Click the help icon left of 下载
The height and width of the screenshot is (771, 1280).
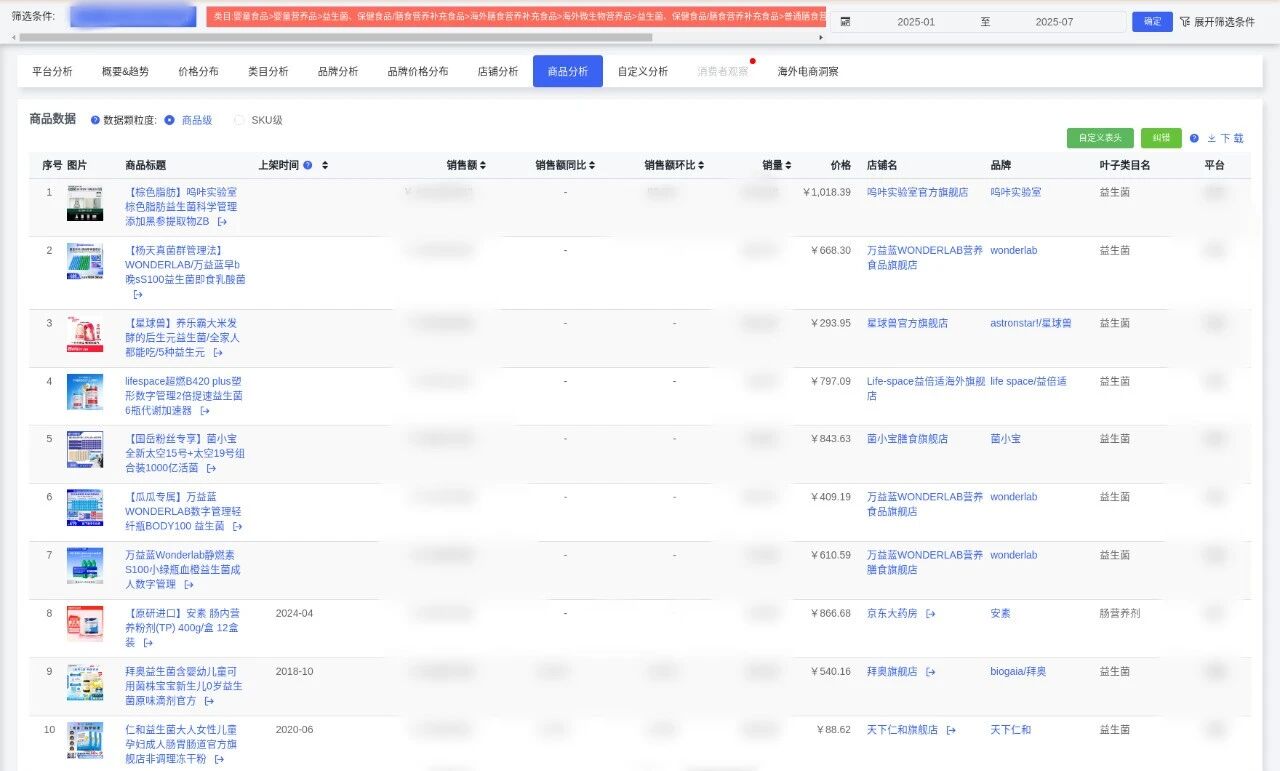(x=1194, y=139)
